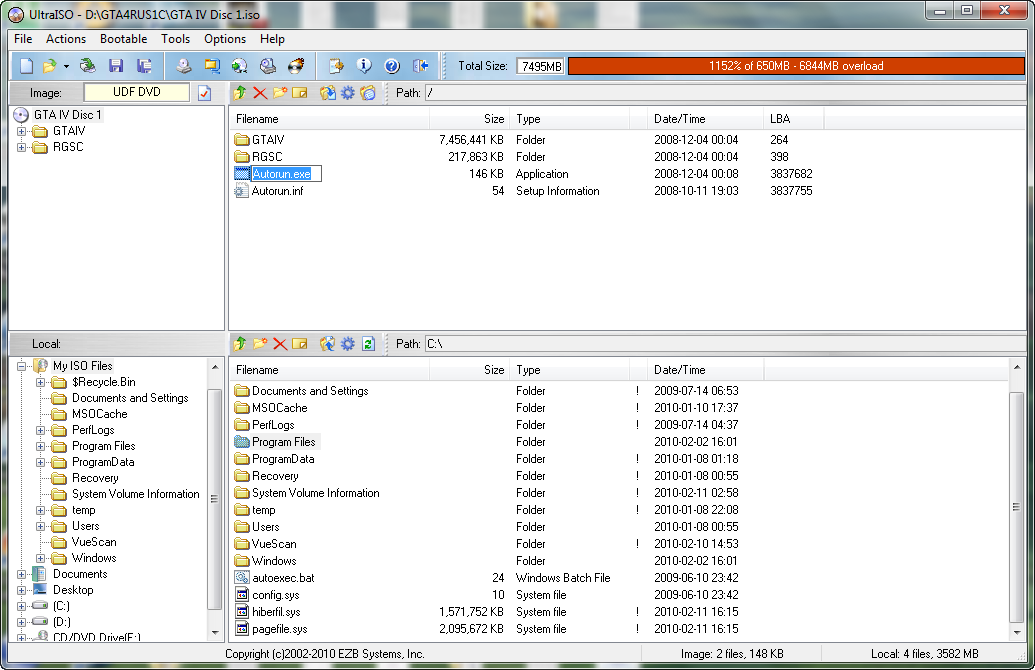Click the Filename column header in local list
This screenshot has height=670, width=1035.
click(x=329, y=370)
